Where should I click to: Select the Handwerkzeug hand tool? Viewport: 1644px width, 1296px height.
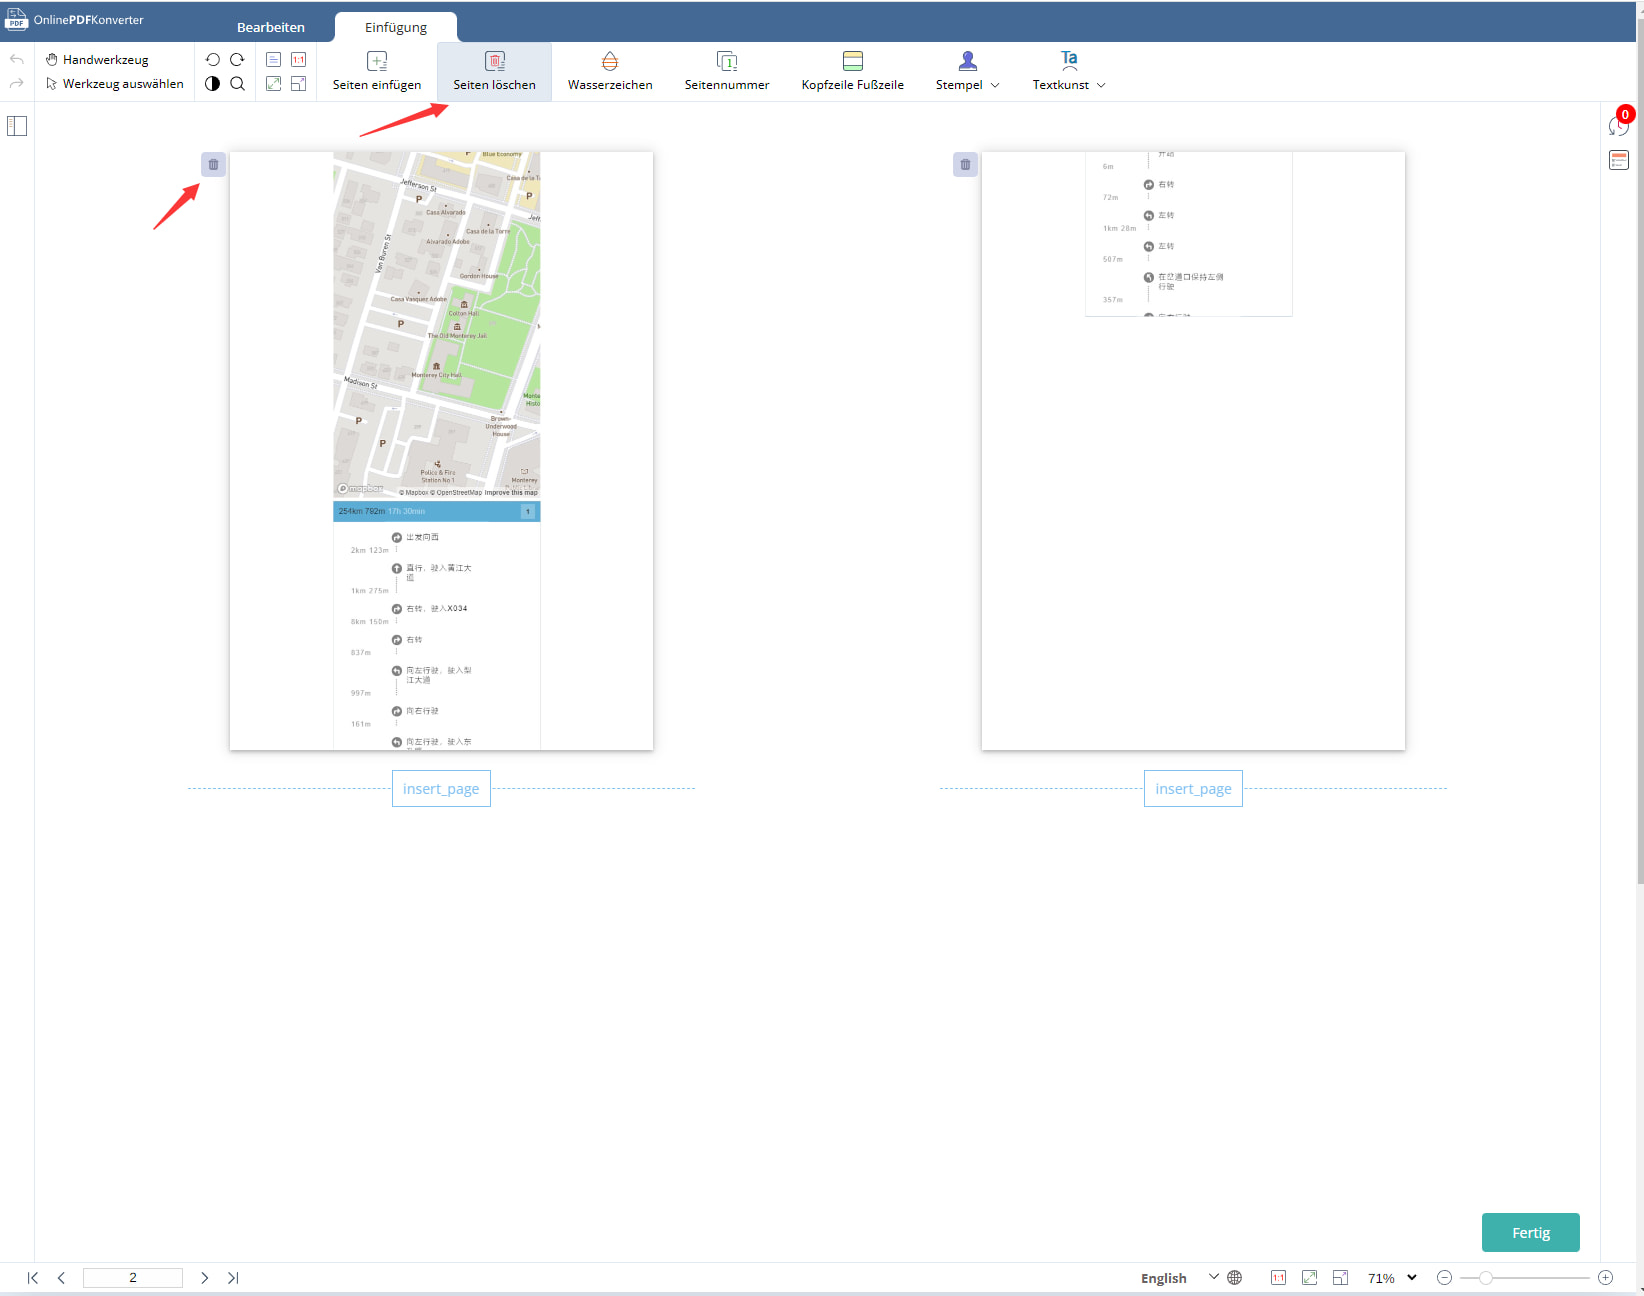[x=97, y=60]
